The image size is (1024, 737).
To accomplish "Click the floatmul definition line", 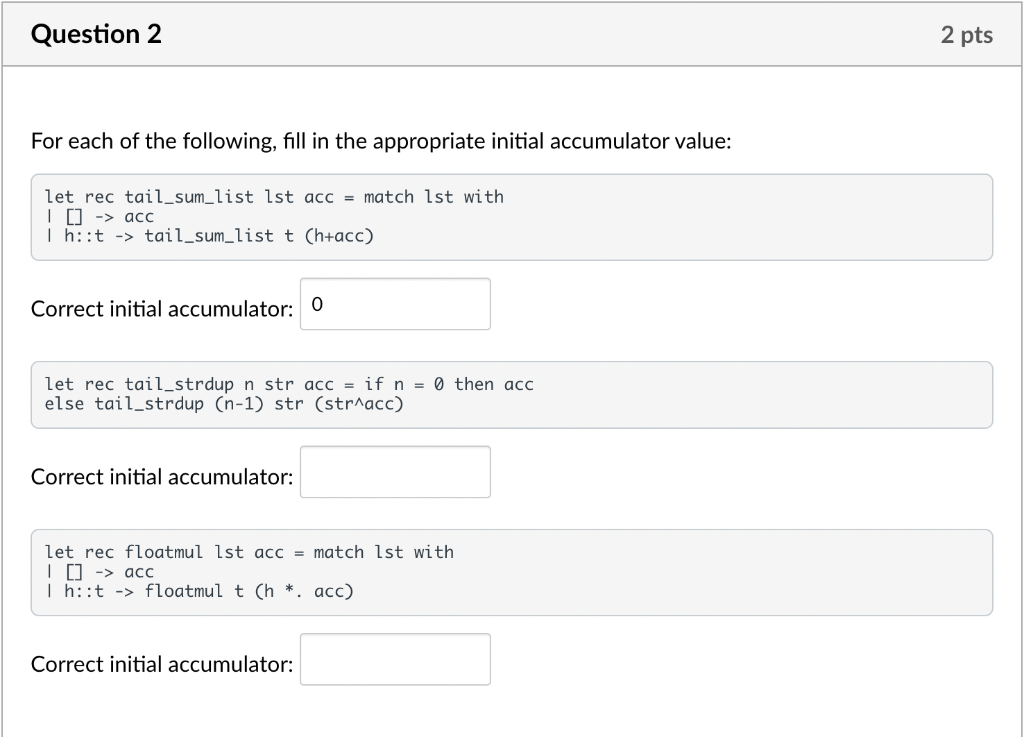I will coord(249,552).
